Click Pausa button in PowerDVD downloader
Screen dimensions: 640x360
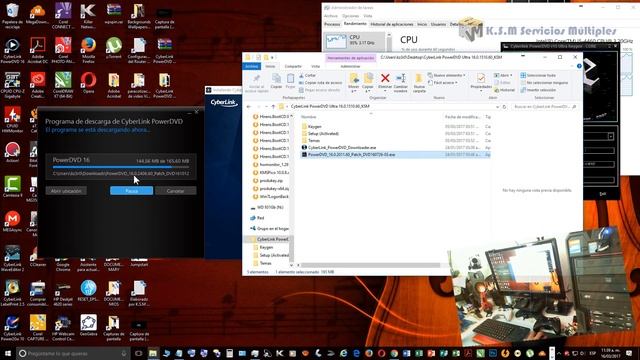tap(131, 191)
